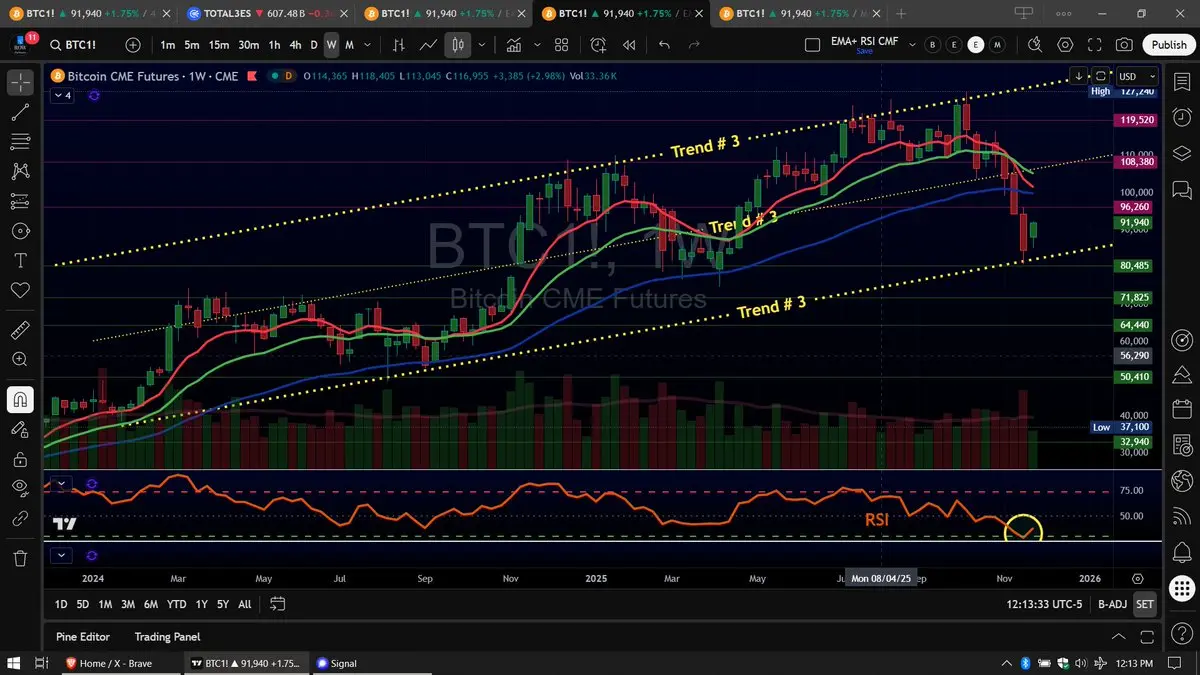The image size is (1200, 675).
Task: Select the trend line drawing tool
Action: pyautogui.click(x=20, y=113)
